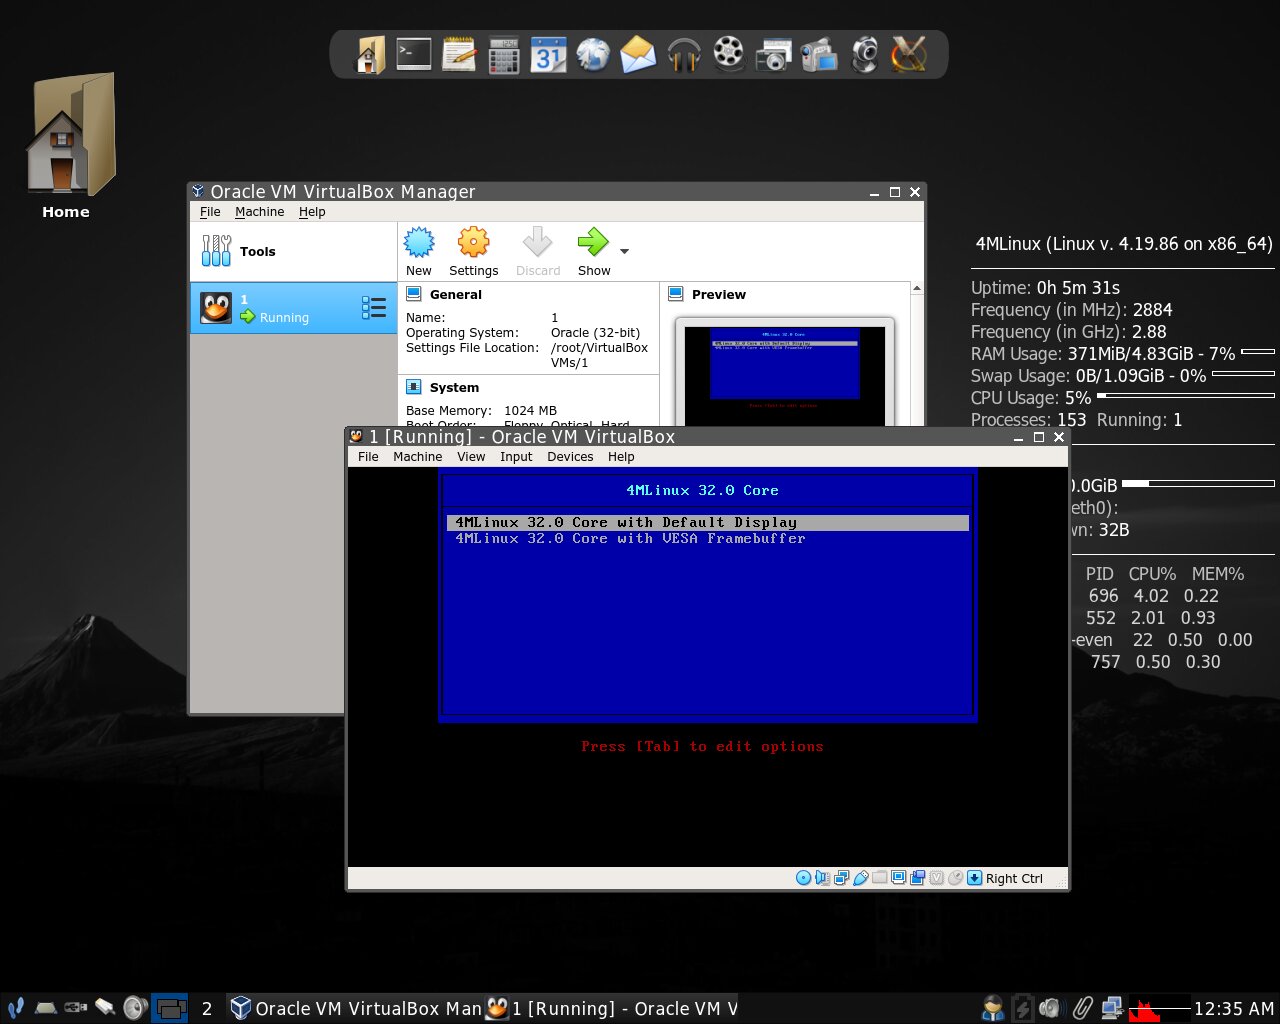Launch the headphones audio player

tap(684, 55)
